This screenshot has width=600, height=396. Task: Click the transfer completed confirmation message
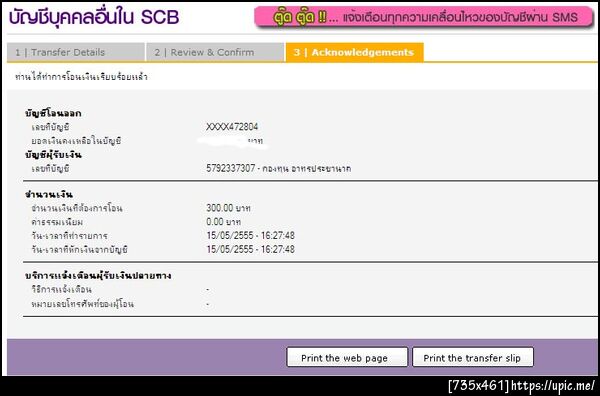coord(81,77)
